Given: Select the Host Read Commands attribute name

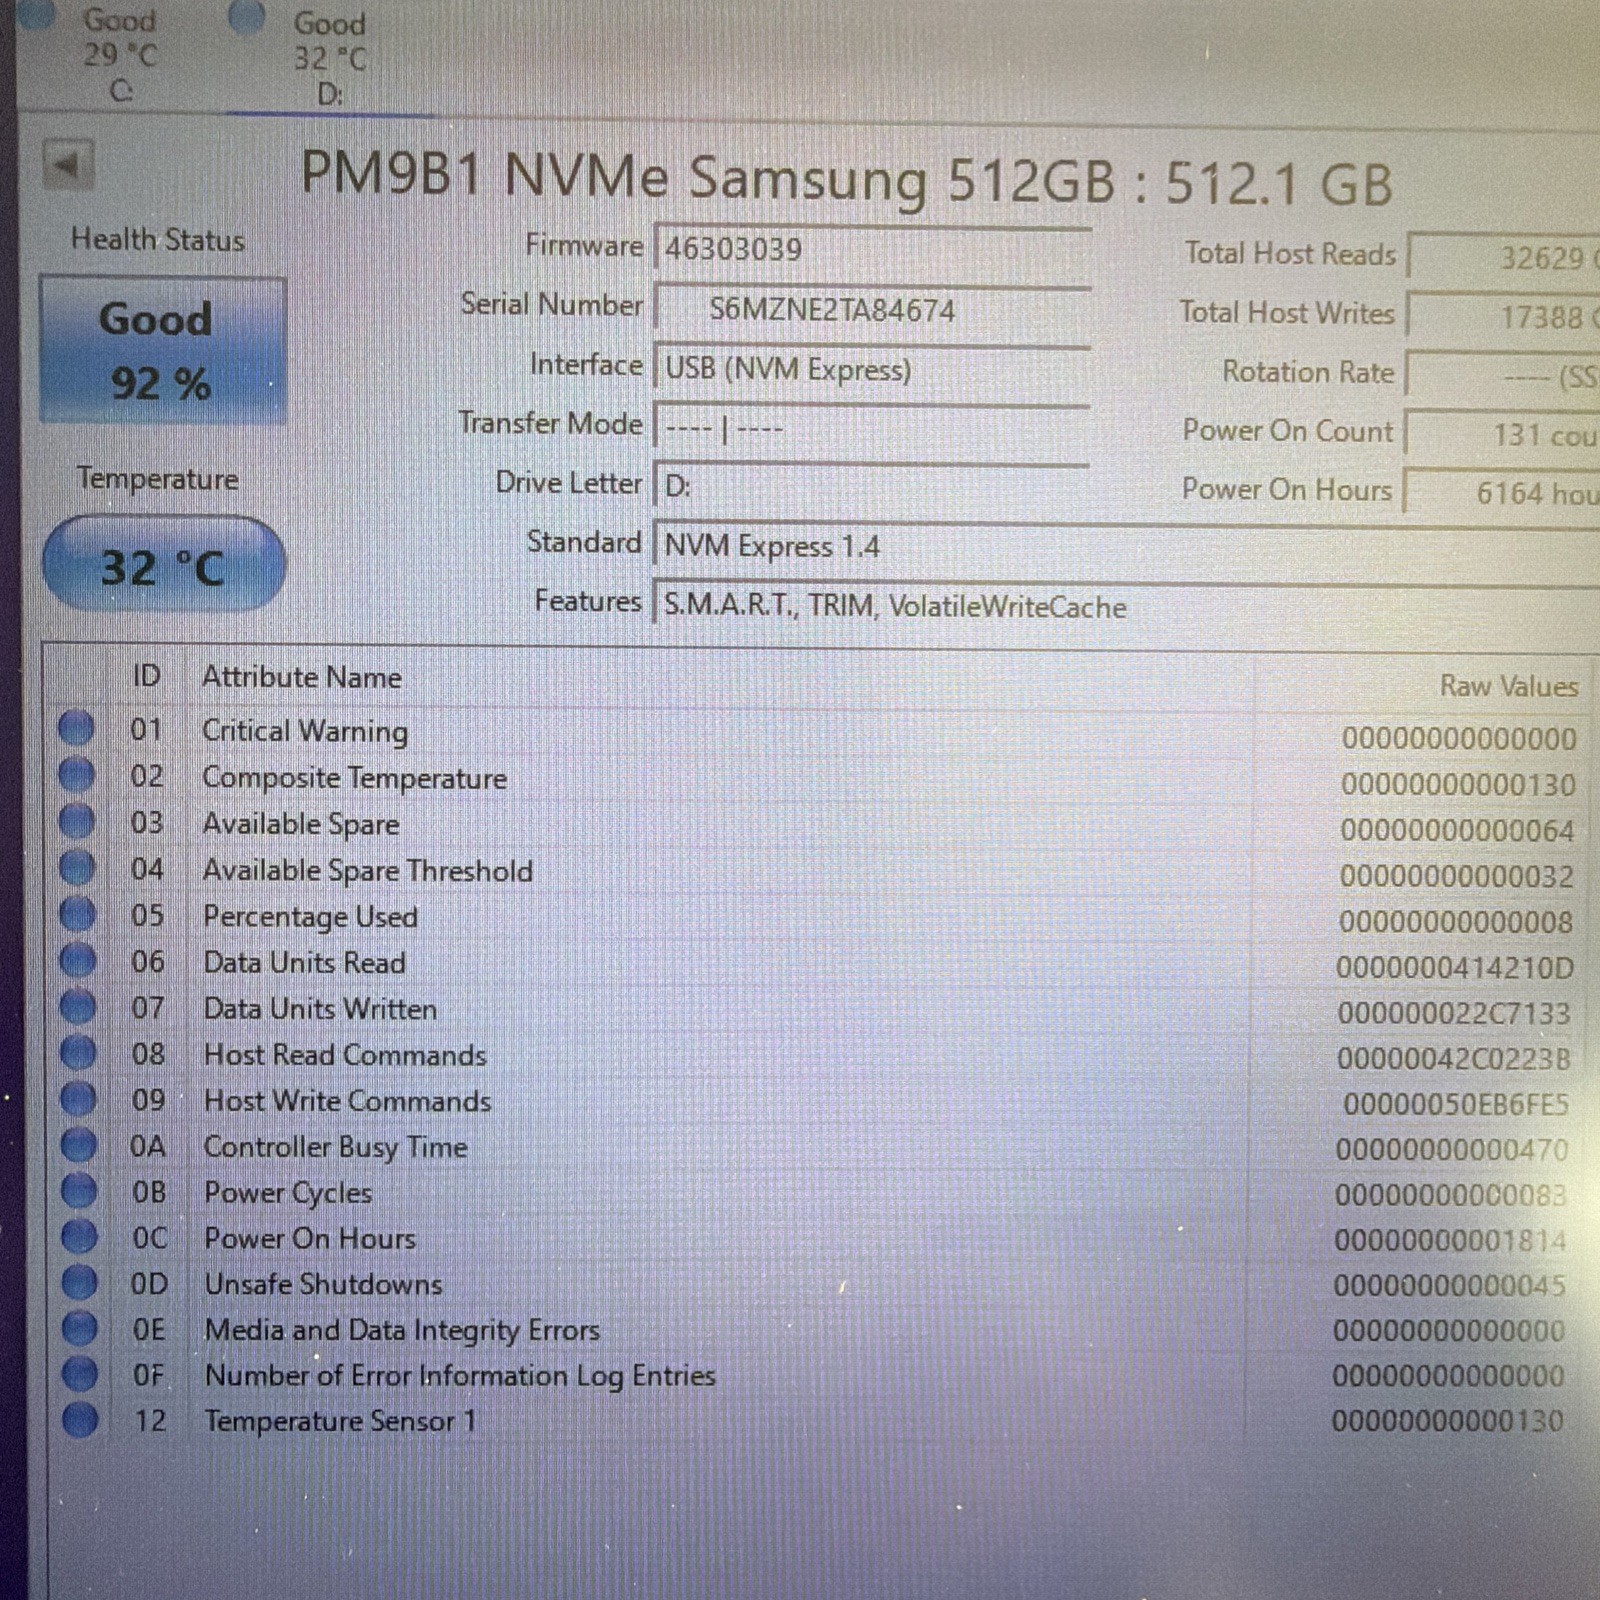Looking at the screenshot, I should [345, 1054].
